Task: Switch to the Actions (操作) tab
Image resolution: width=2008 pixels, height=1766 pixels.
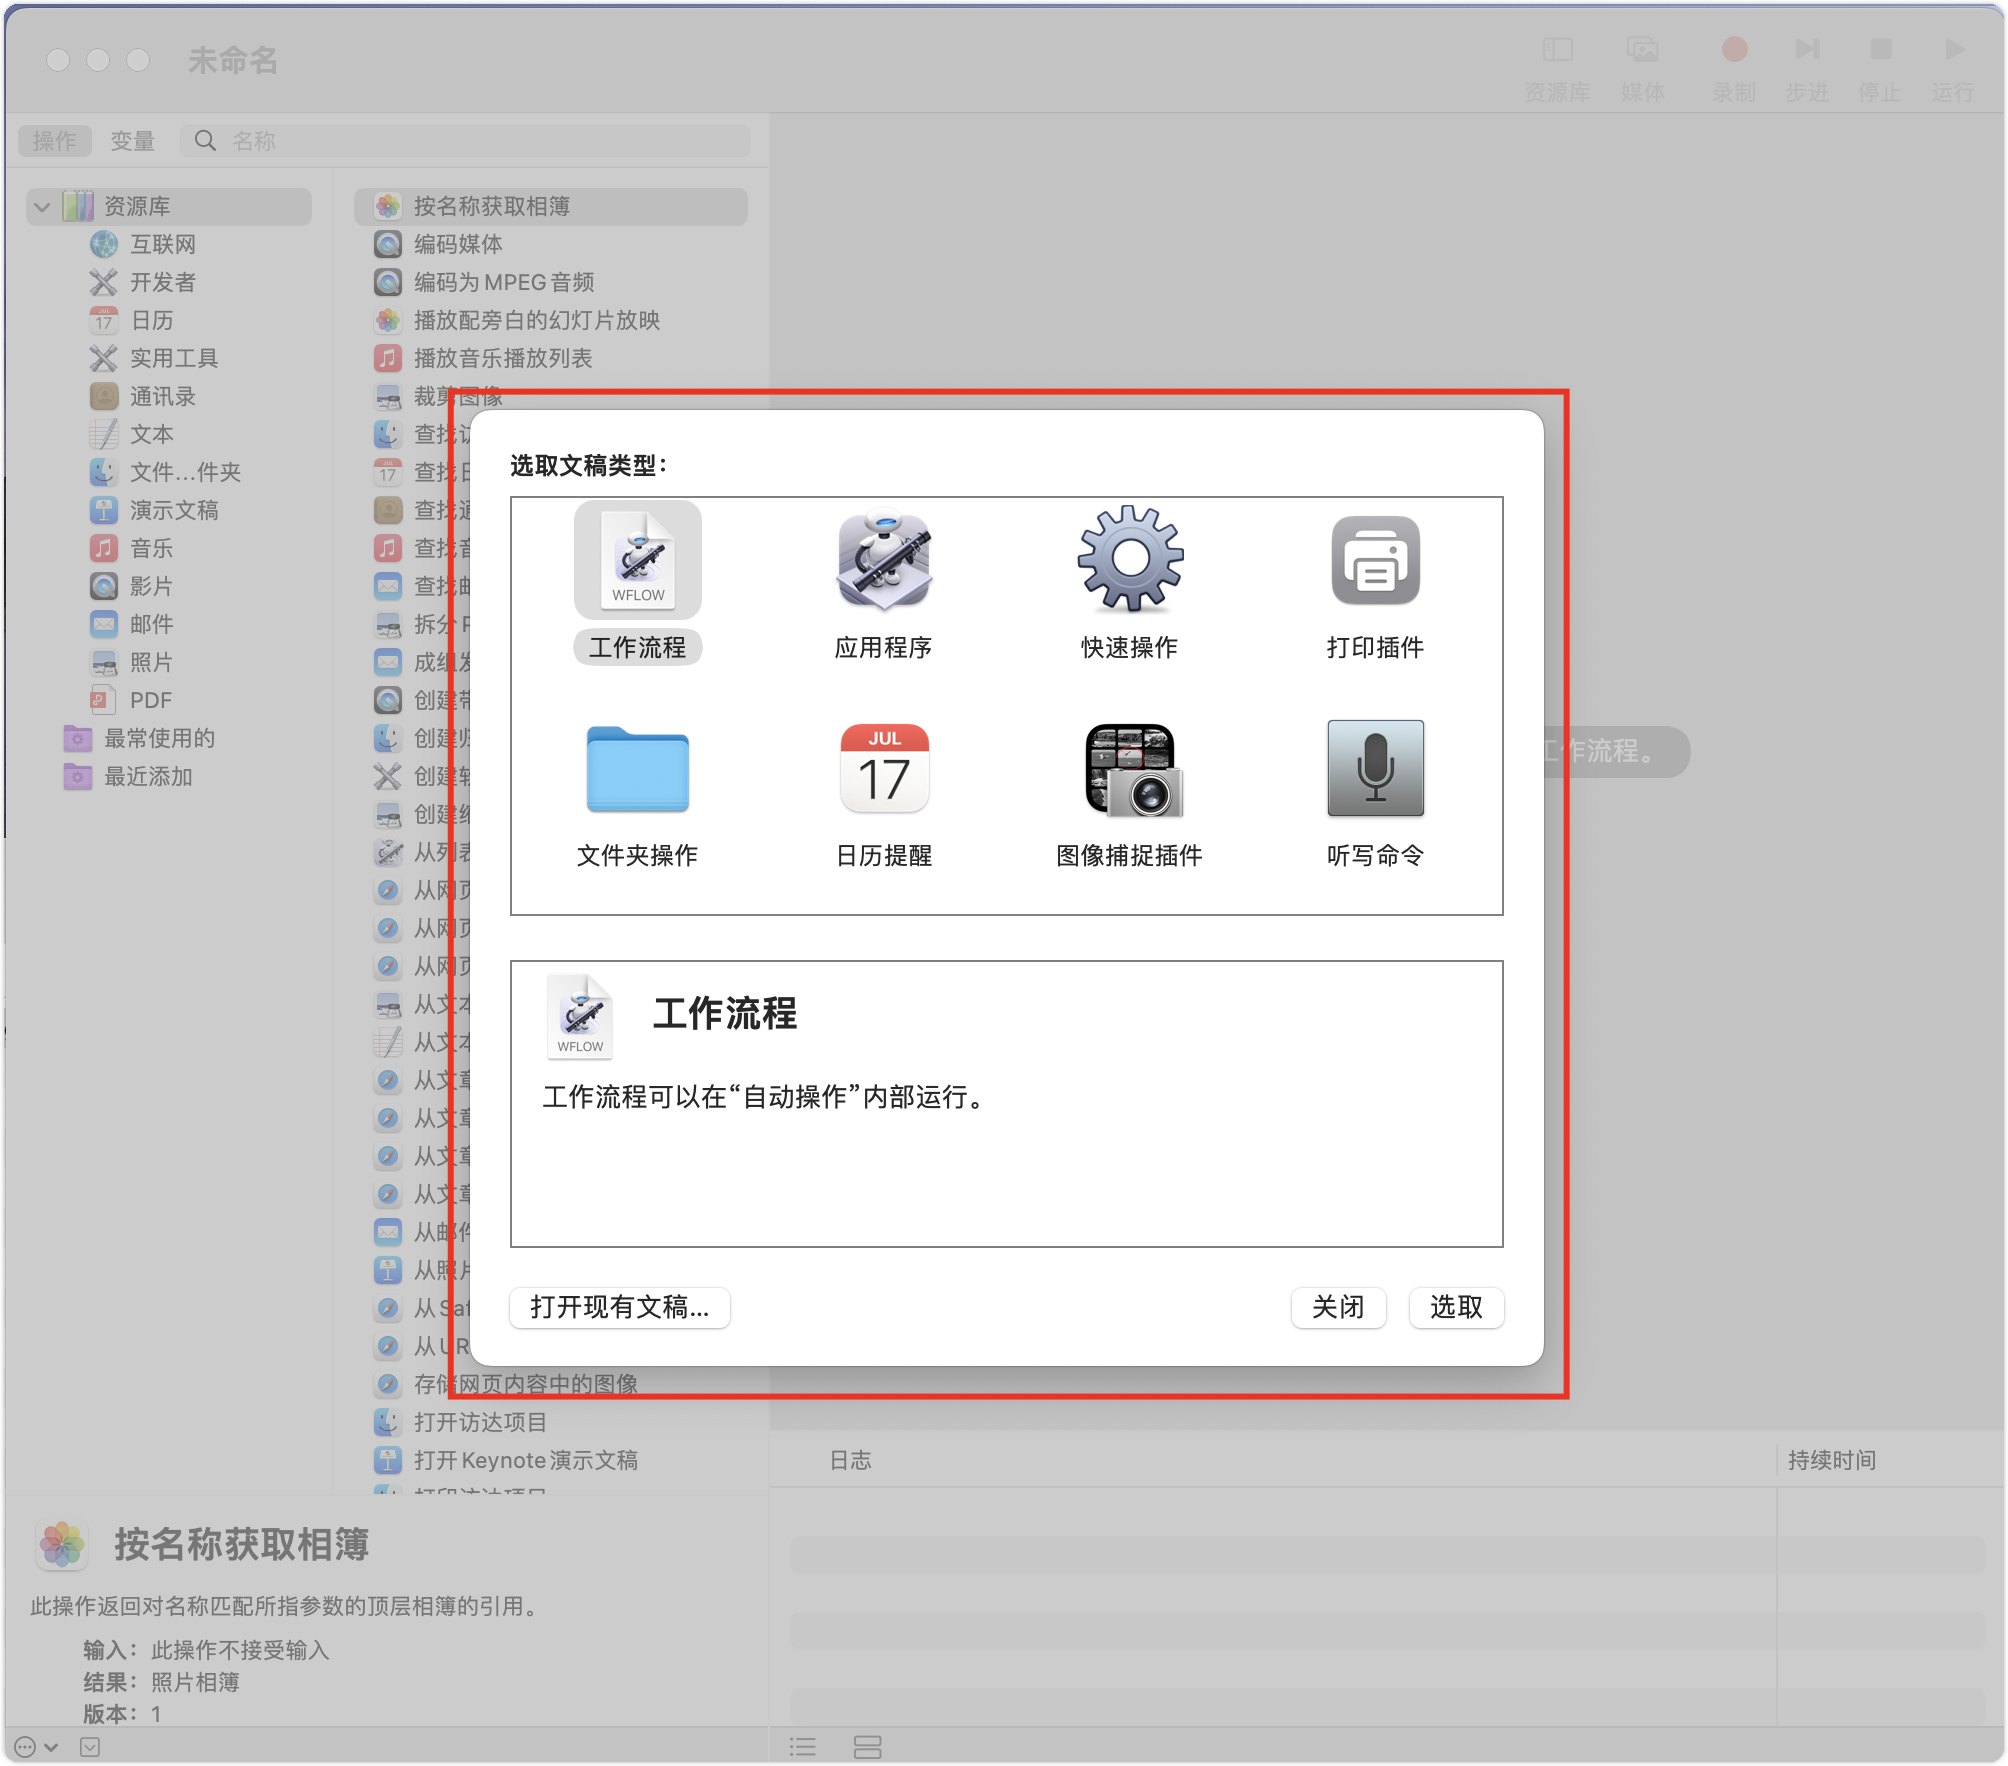Action: pyautogui.click(x=54, y=141)
